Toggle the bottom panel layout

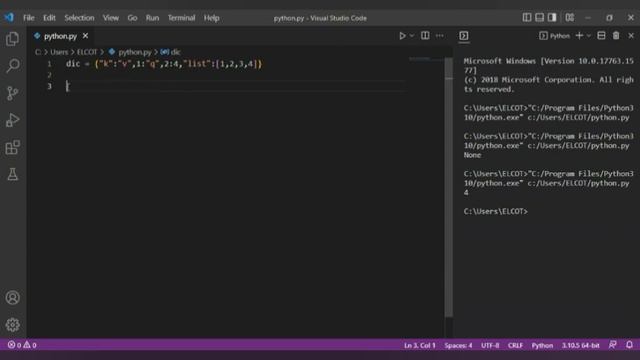(540, 18)
